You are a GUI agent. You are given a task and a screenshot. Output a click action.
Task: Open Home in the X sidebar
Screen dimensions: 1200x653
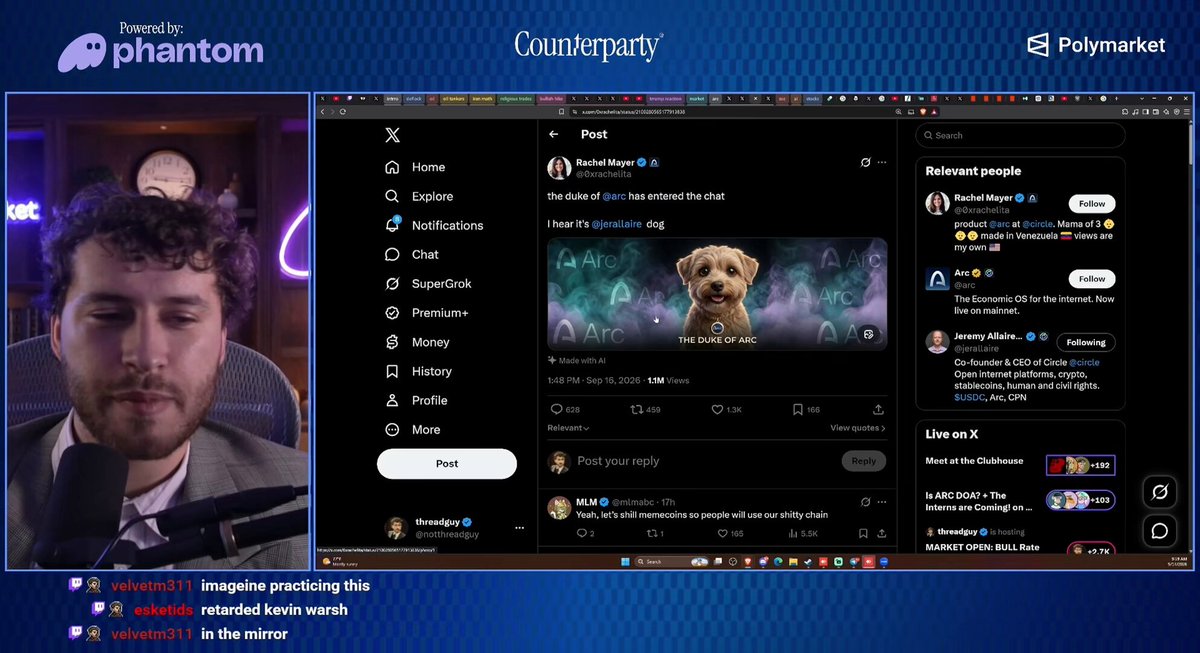(x=415, y=167)
